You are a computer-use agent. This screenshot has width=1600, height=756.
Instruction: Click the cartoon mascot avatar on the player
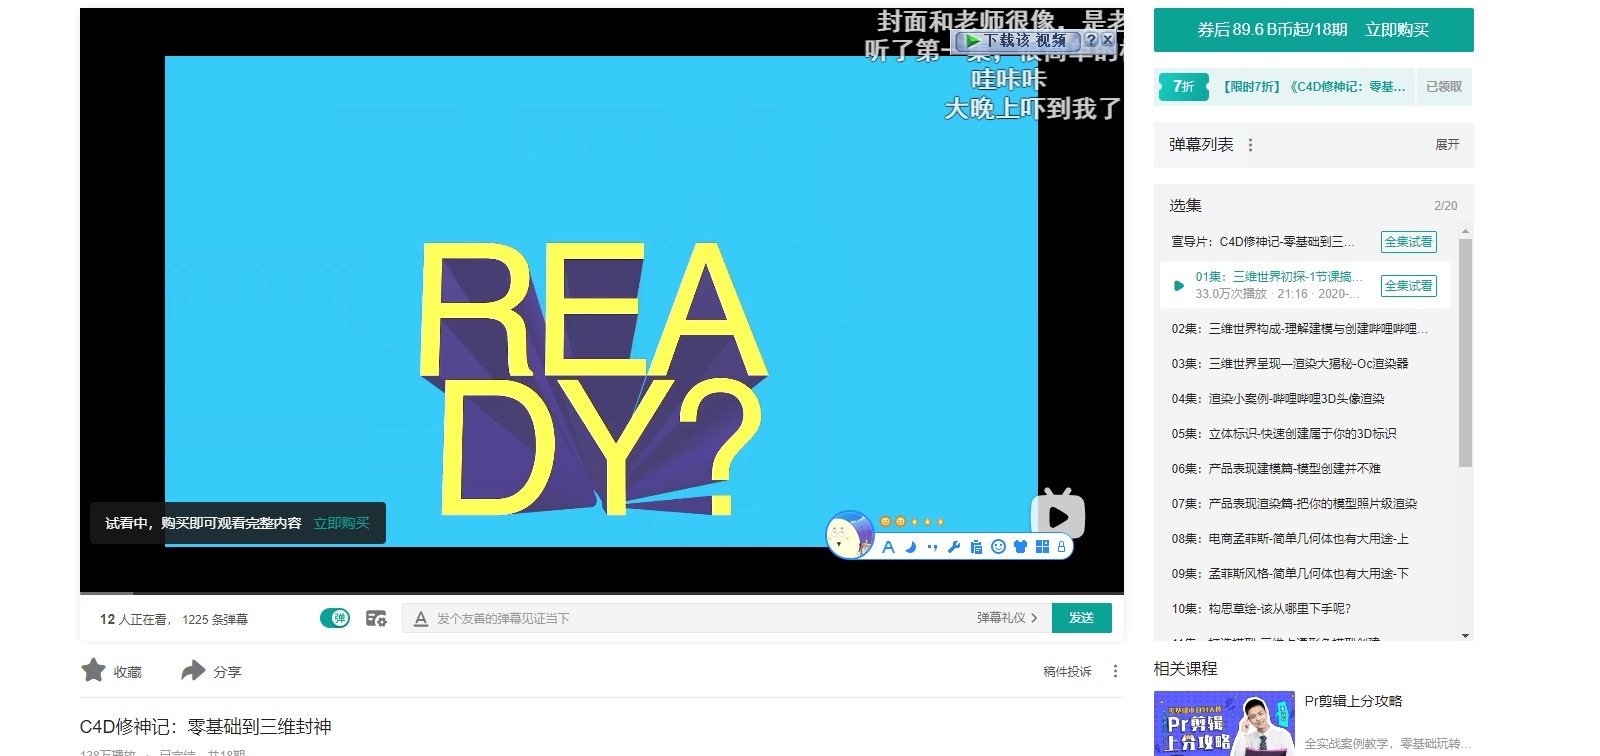pyautogui.click(x=850, y=534)
